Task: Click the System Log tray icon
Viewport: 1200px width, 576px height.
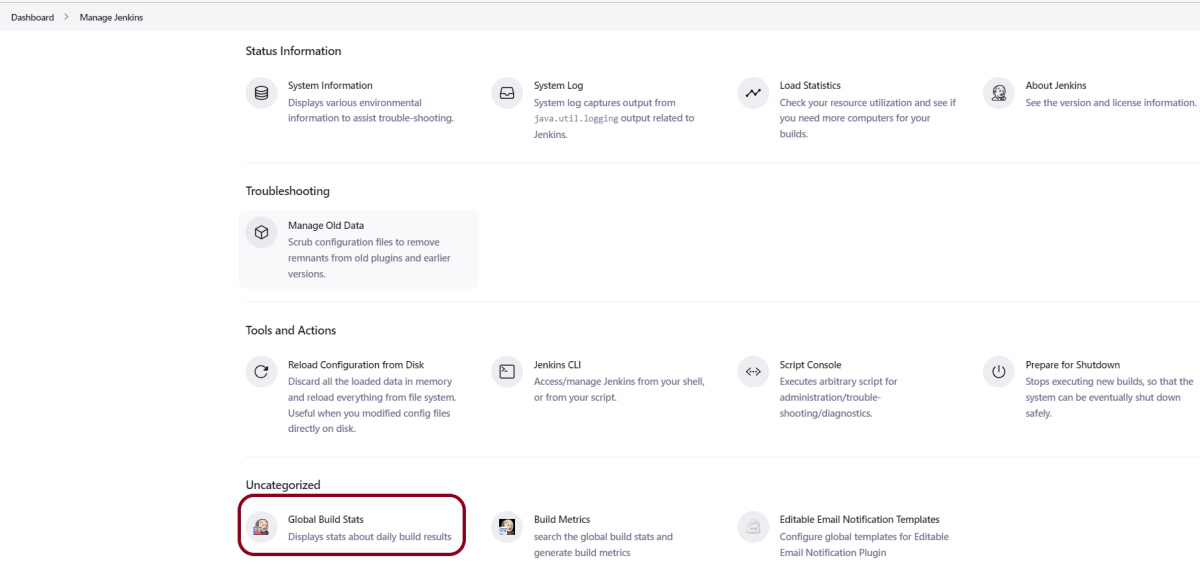Action: [x=507, y=93]
